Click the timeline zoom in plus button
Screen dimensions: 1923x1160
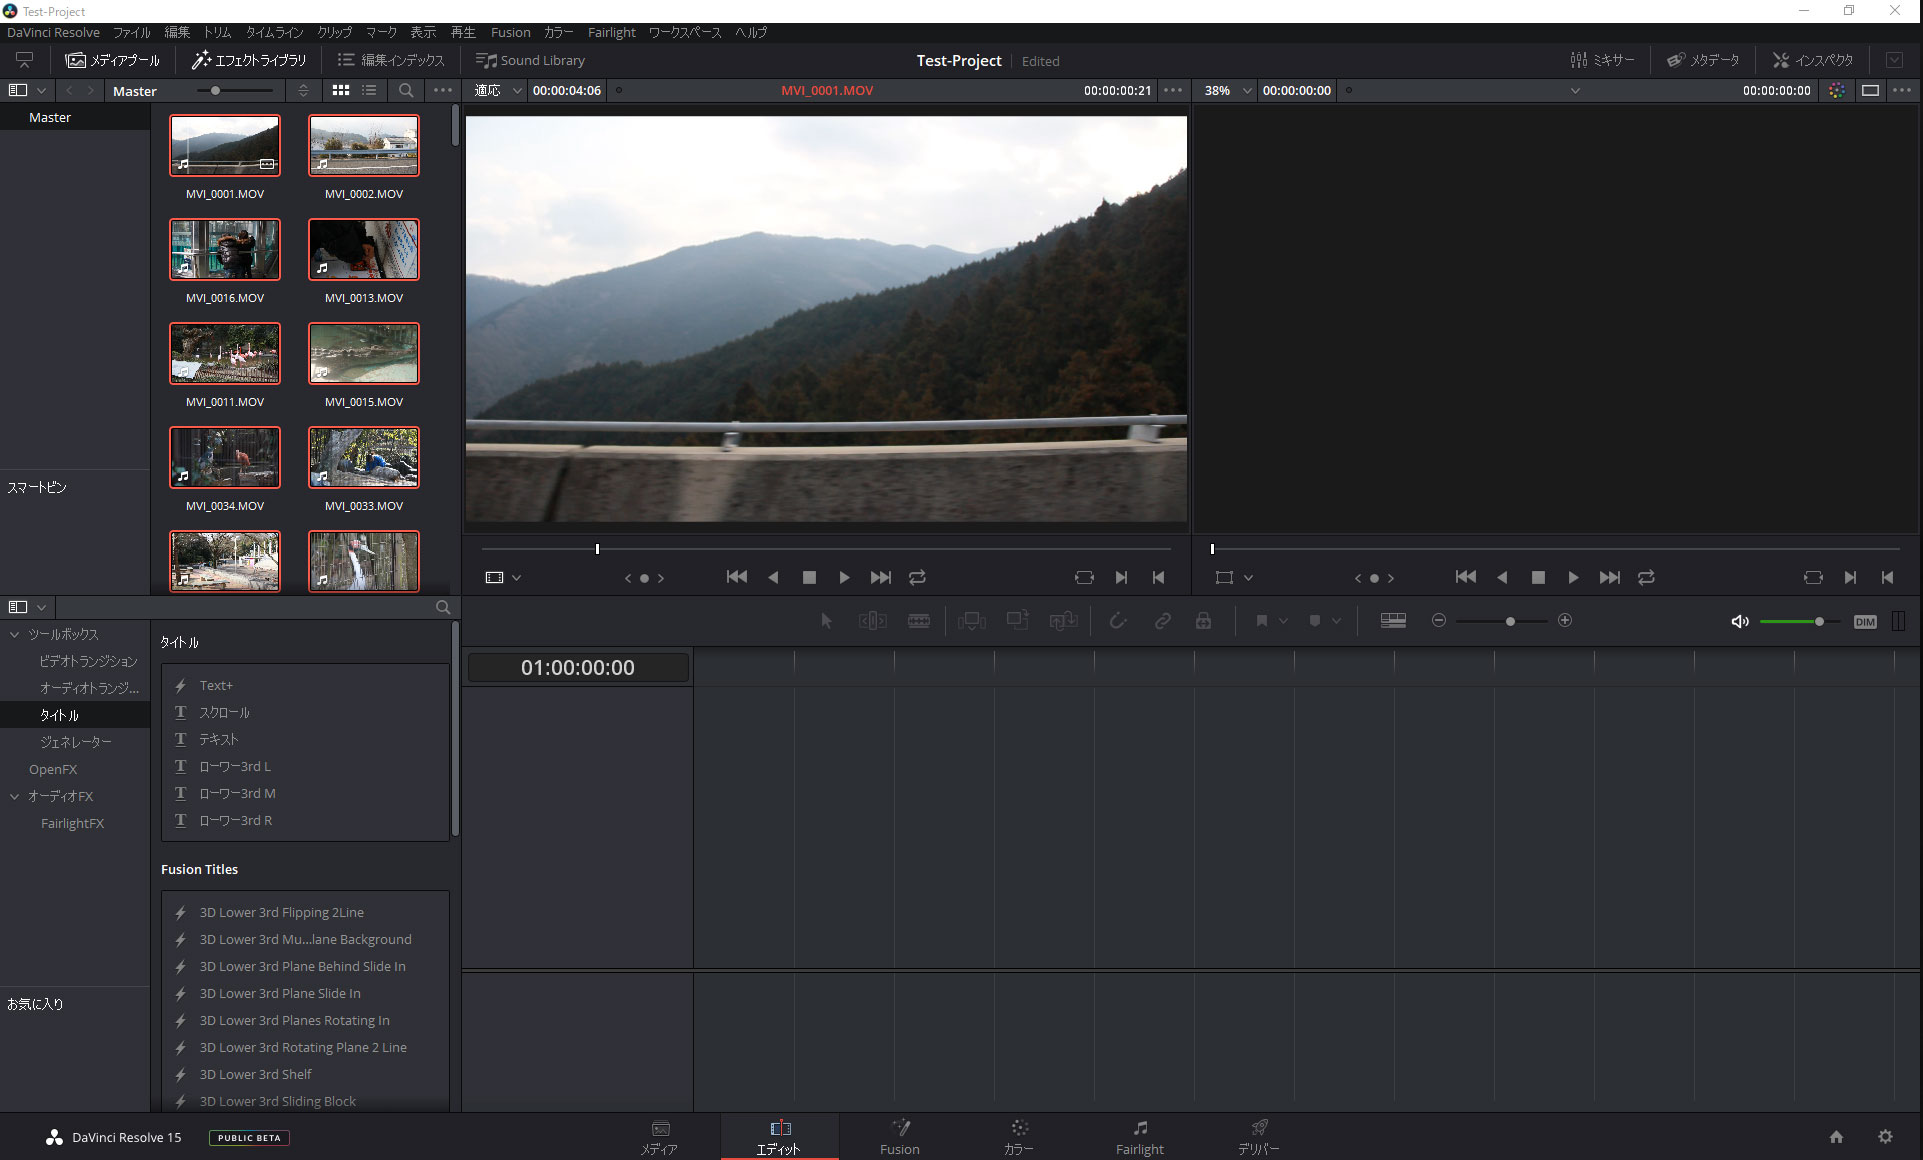pos(1565,621)
